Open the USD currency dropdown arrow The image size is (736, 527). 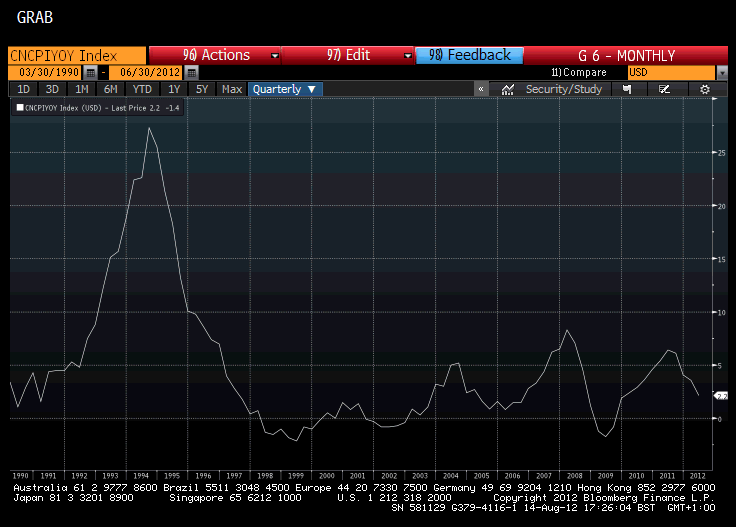[722, 73]
